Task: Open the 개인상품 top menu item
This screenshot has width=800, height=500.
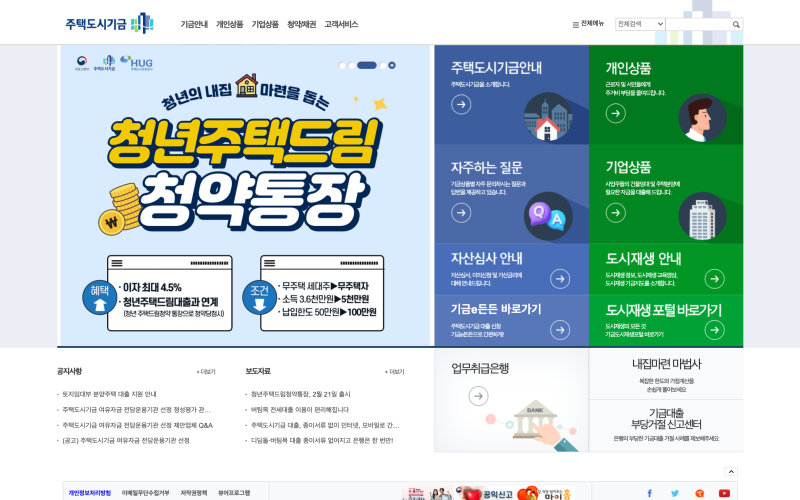Action: 230,24
